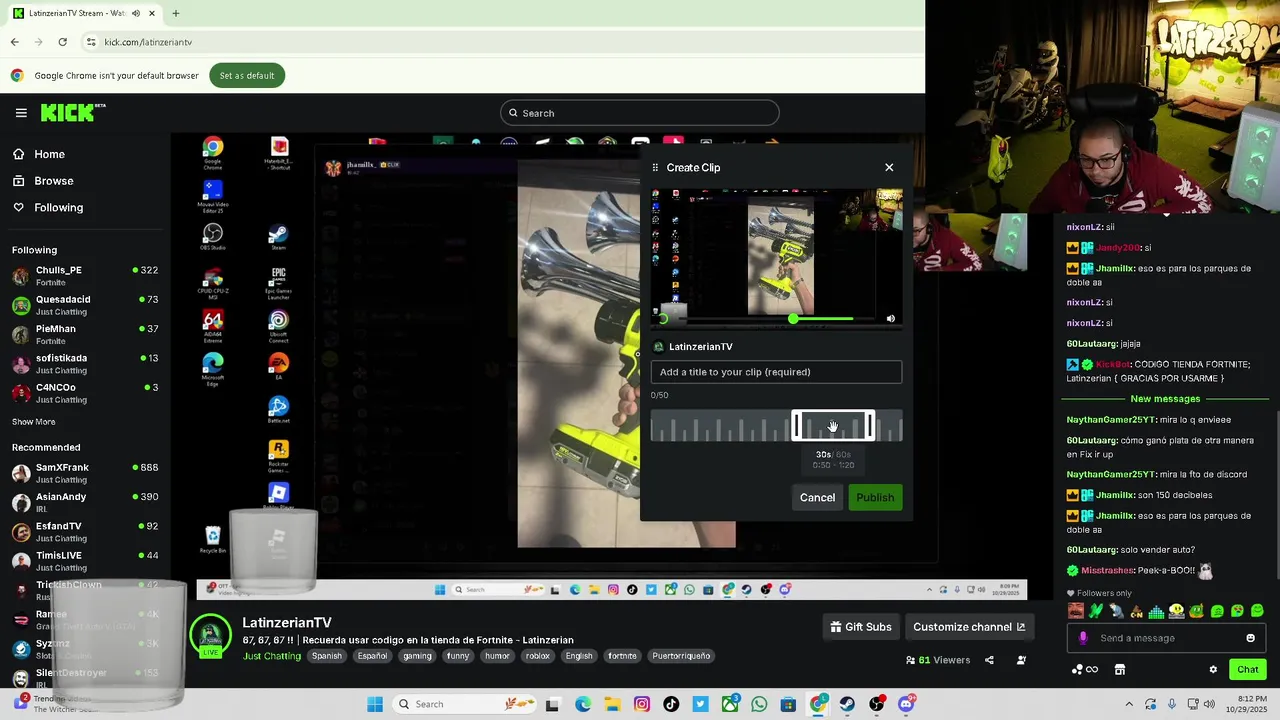Open emoji picker in chat input
The width and height of the screenshot is (1280, 720).
(1250, 638)
